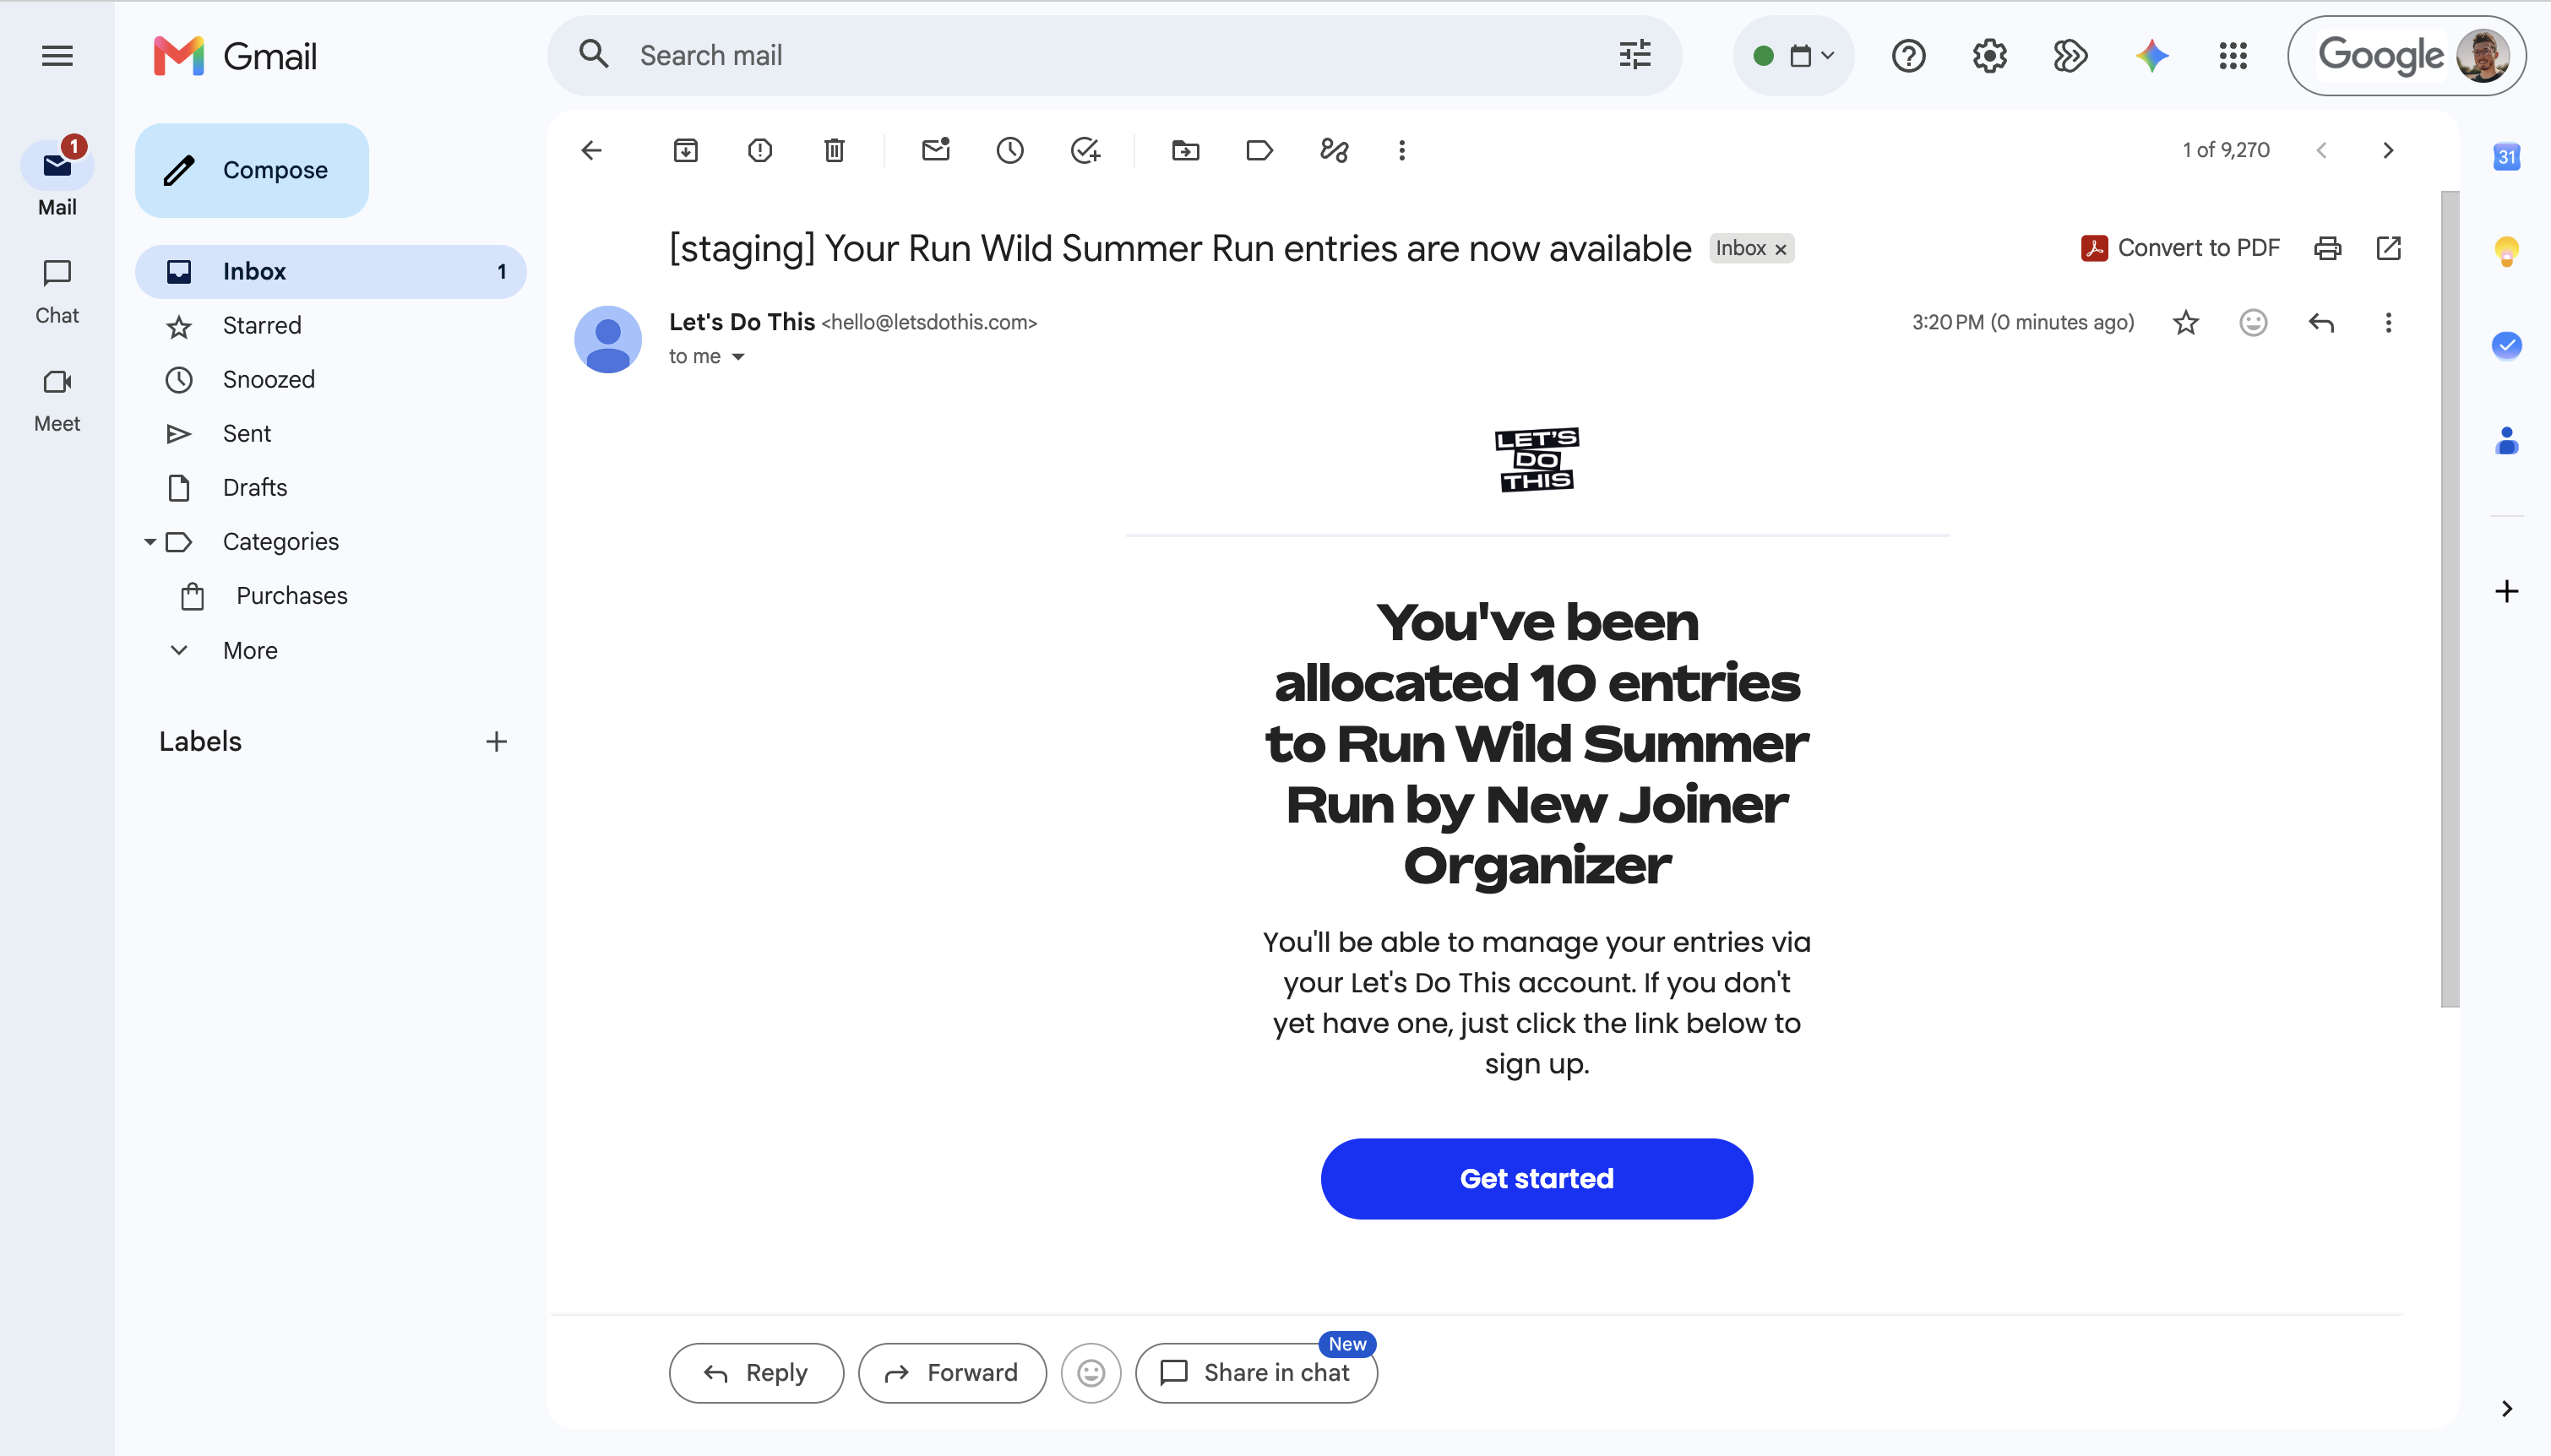Click the Forward button

952,1372
